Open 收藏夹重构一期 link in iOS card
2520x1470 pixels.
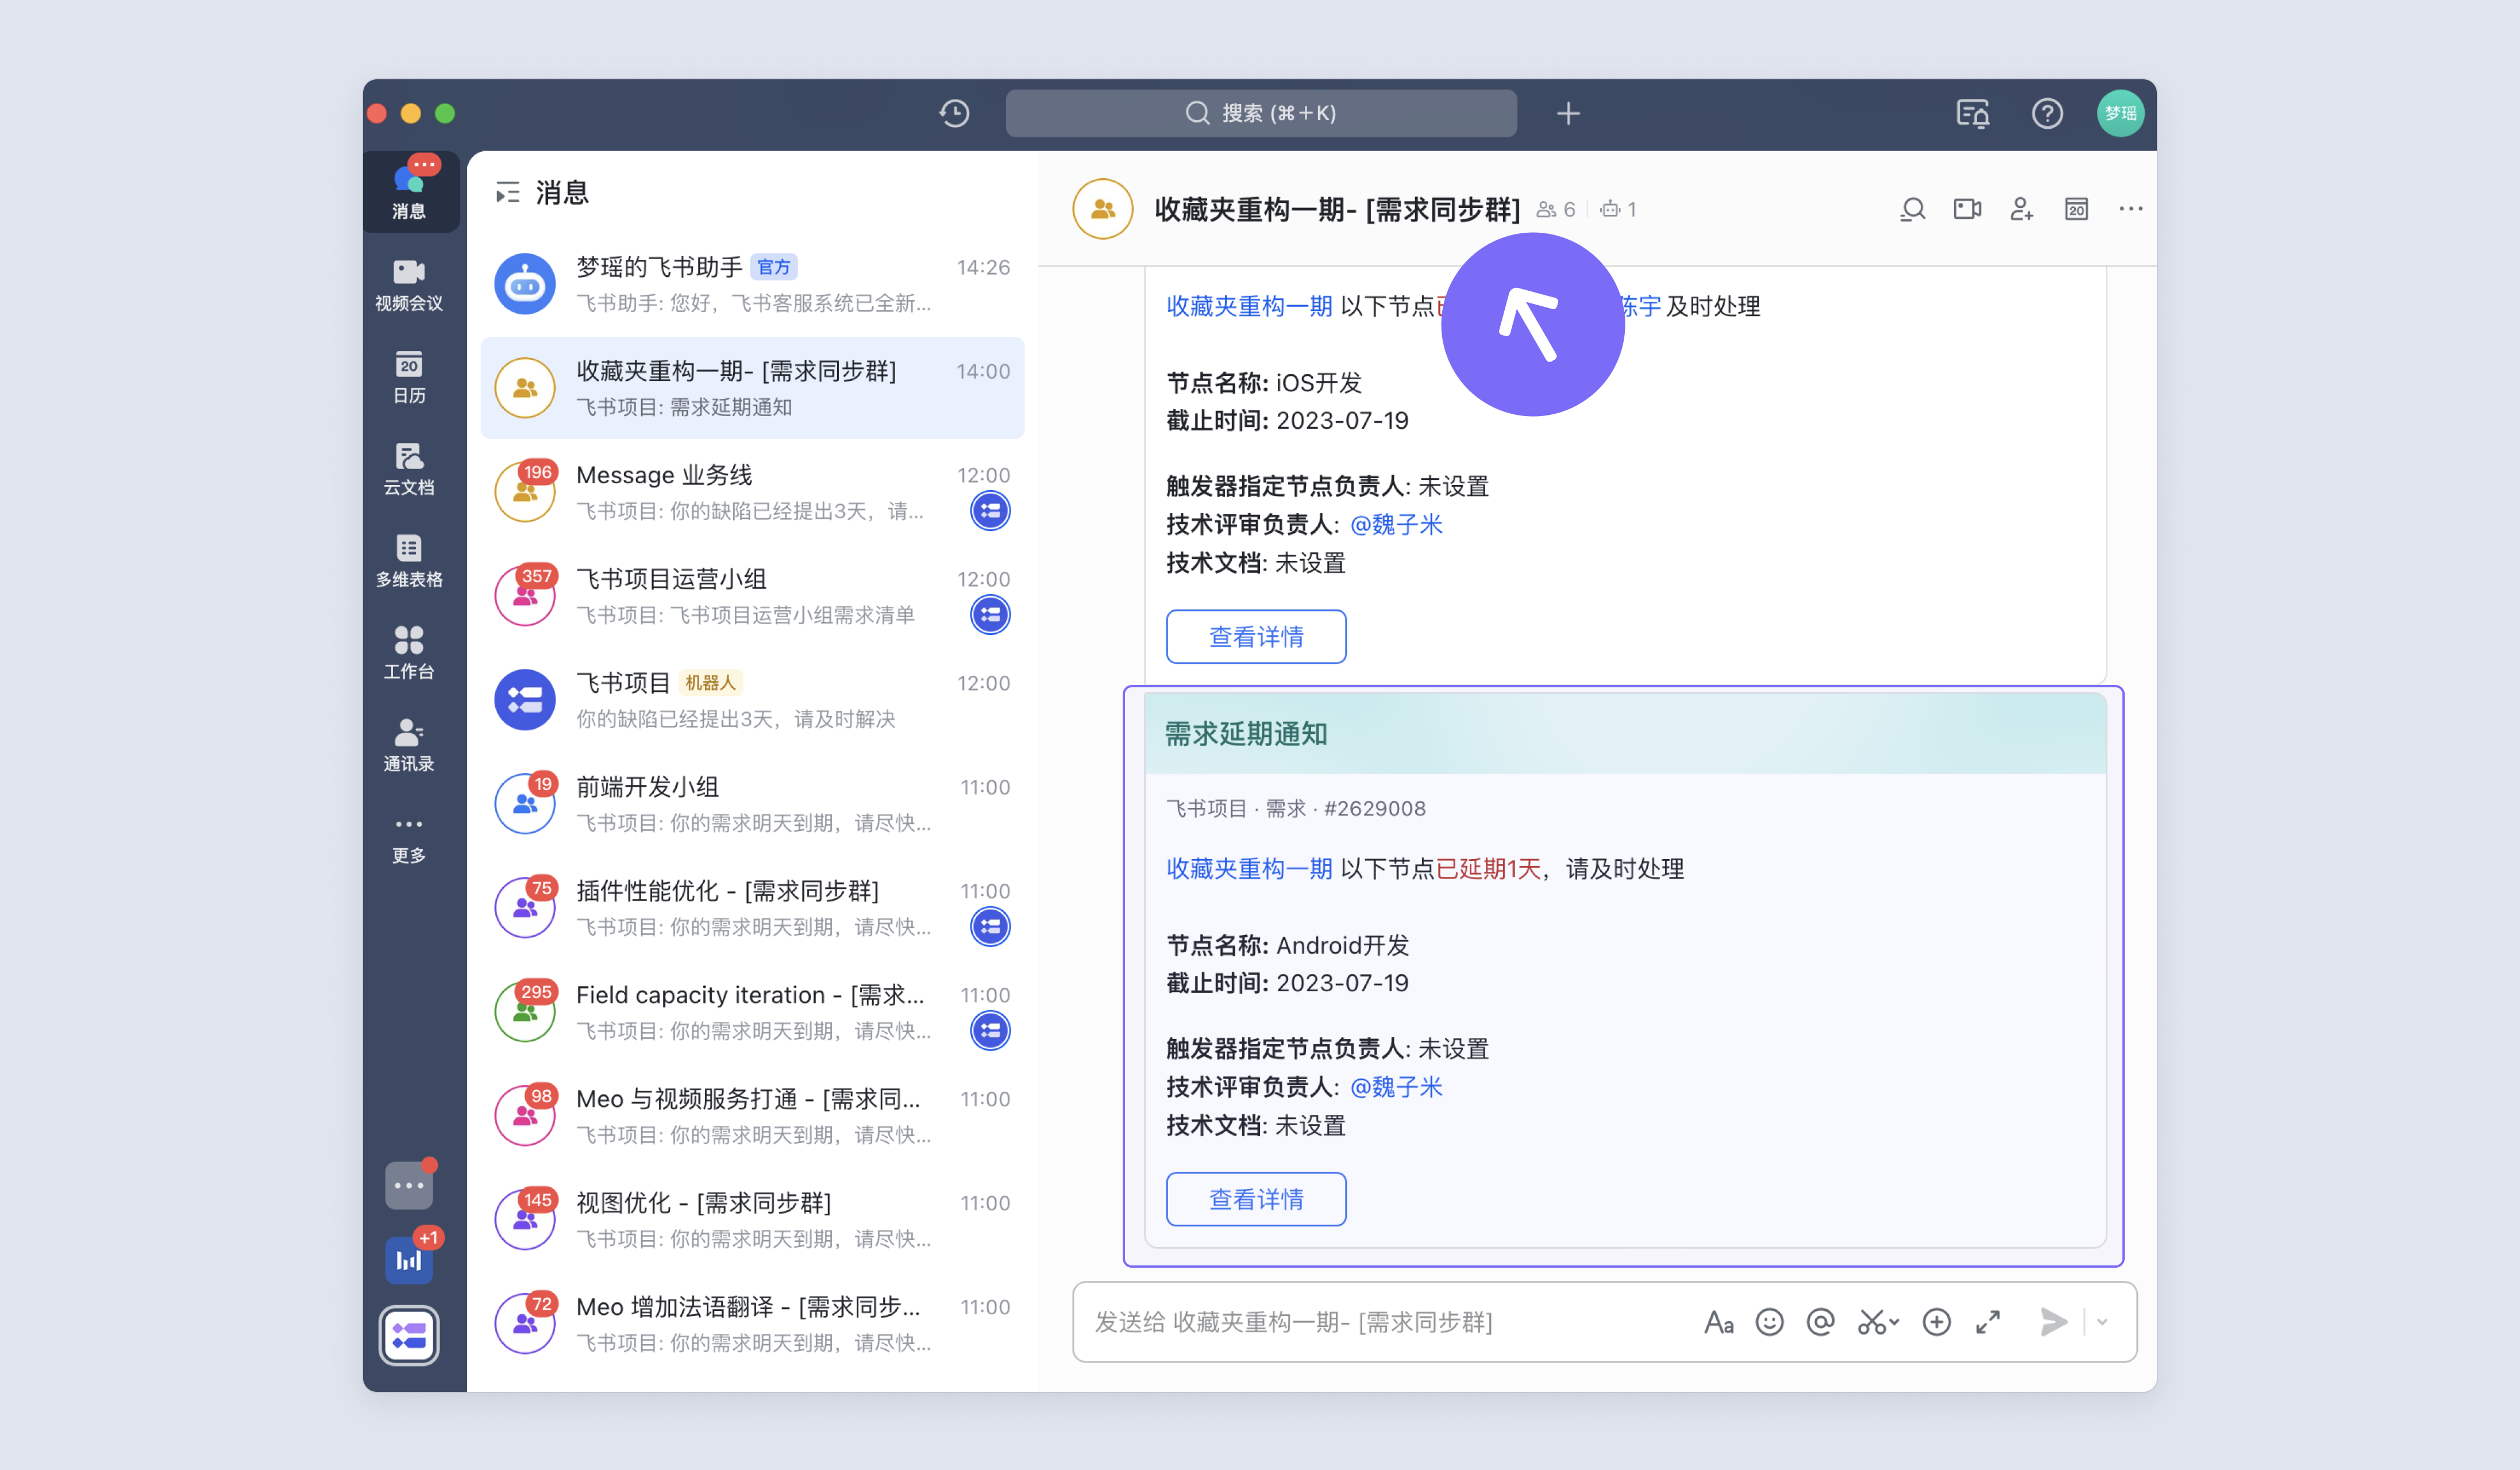coord(1249,306)
